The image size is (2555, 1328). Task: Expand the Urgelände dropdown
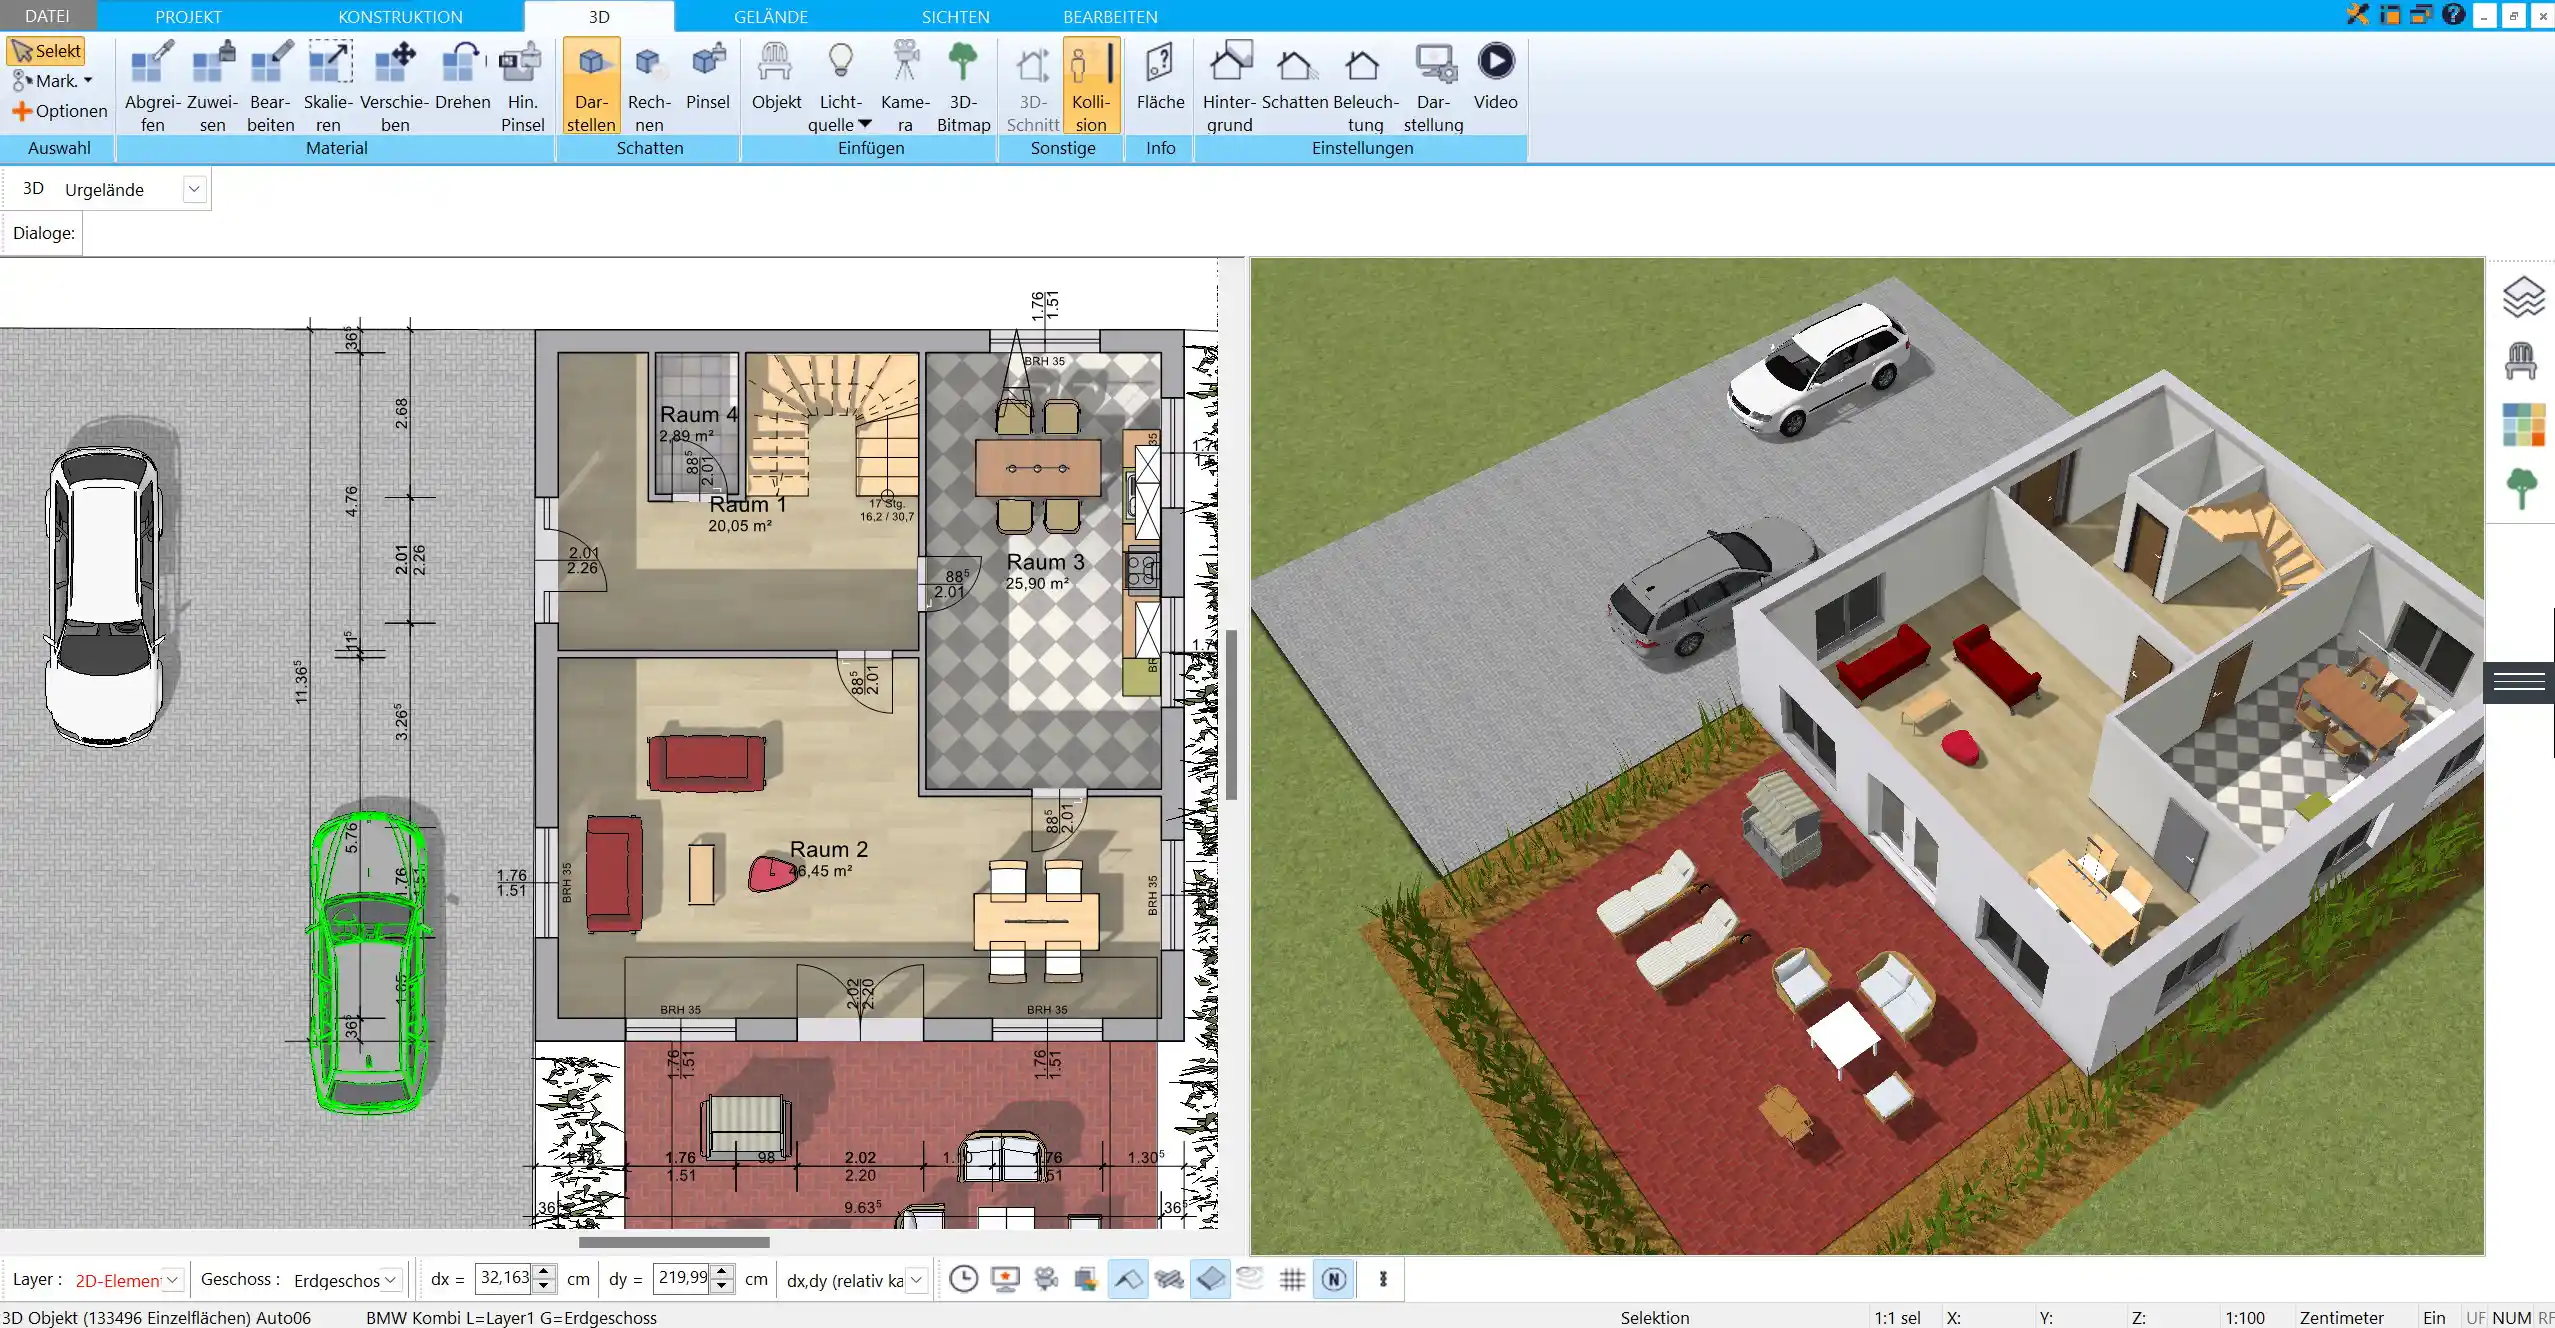(195, 189)
